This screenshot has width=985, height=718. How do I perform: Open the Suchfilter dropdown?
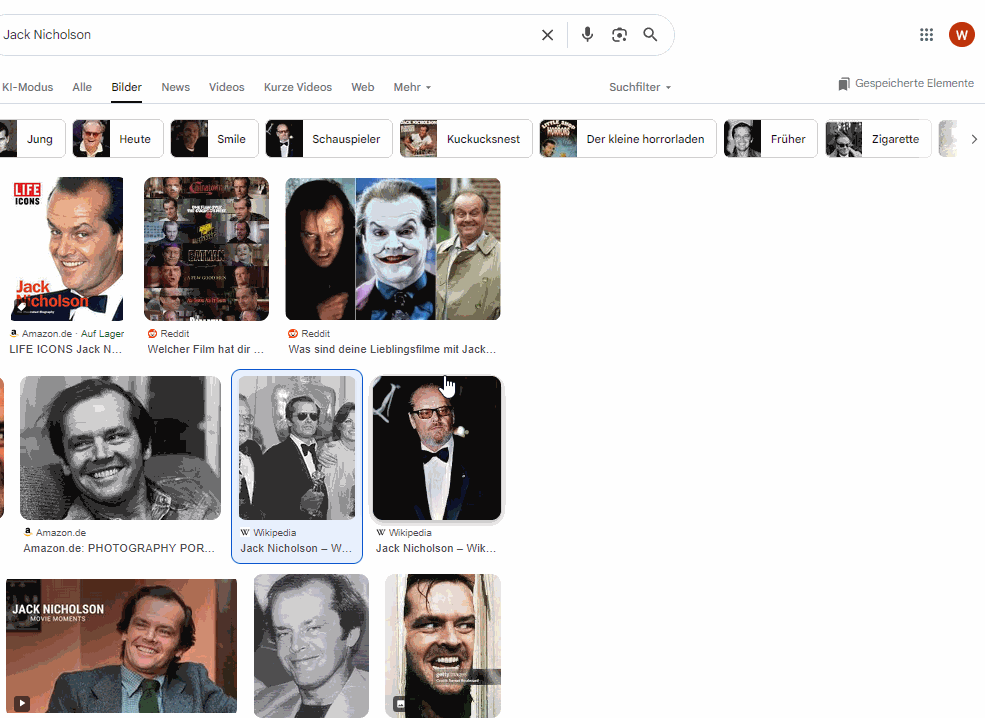(640, 87)
